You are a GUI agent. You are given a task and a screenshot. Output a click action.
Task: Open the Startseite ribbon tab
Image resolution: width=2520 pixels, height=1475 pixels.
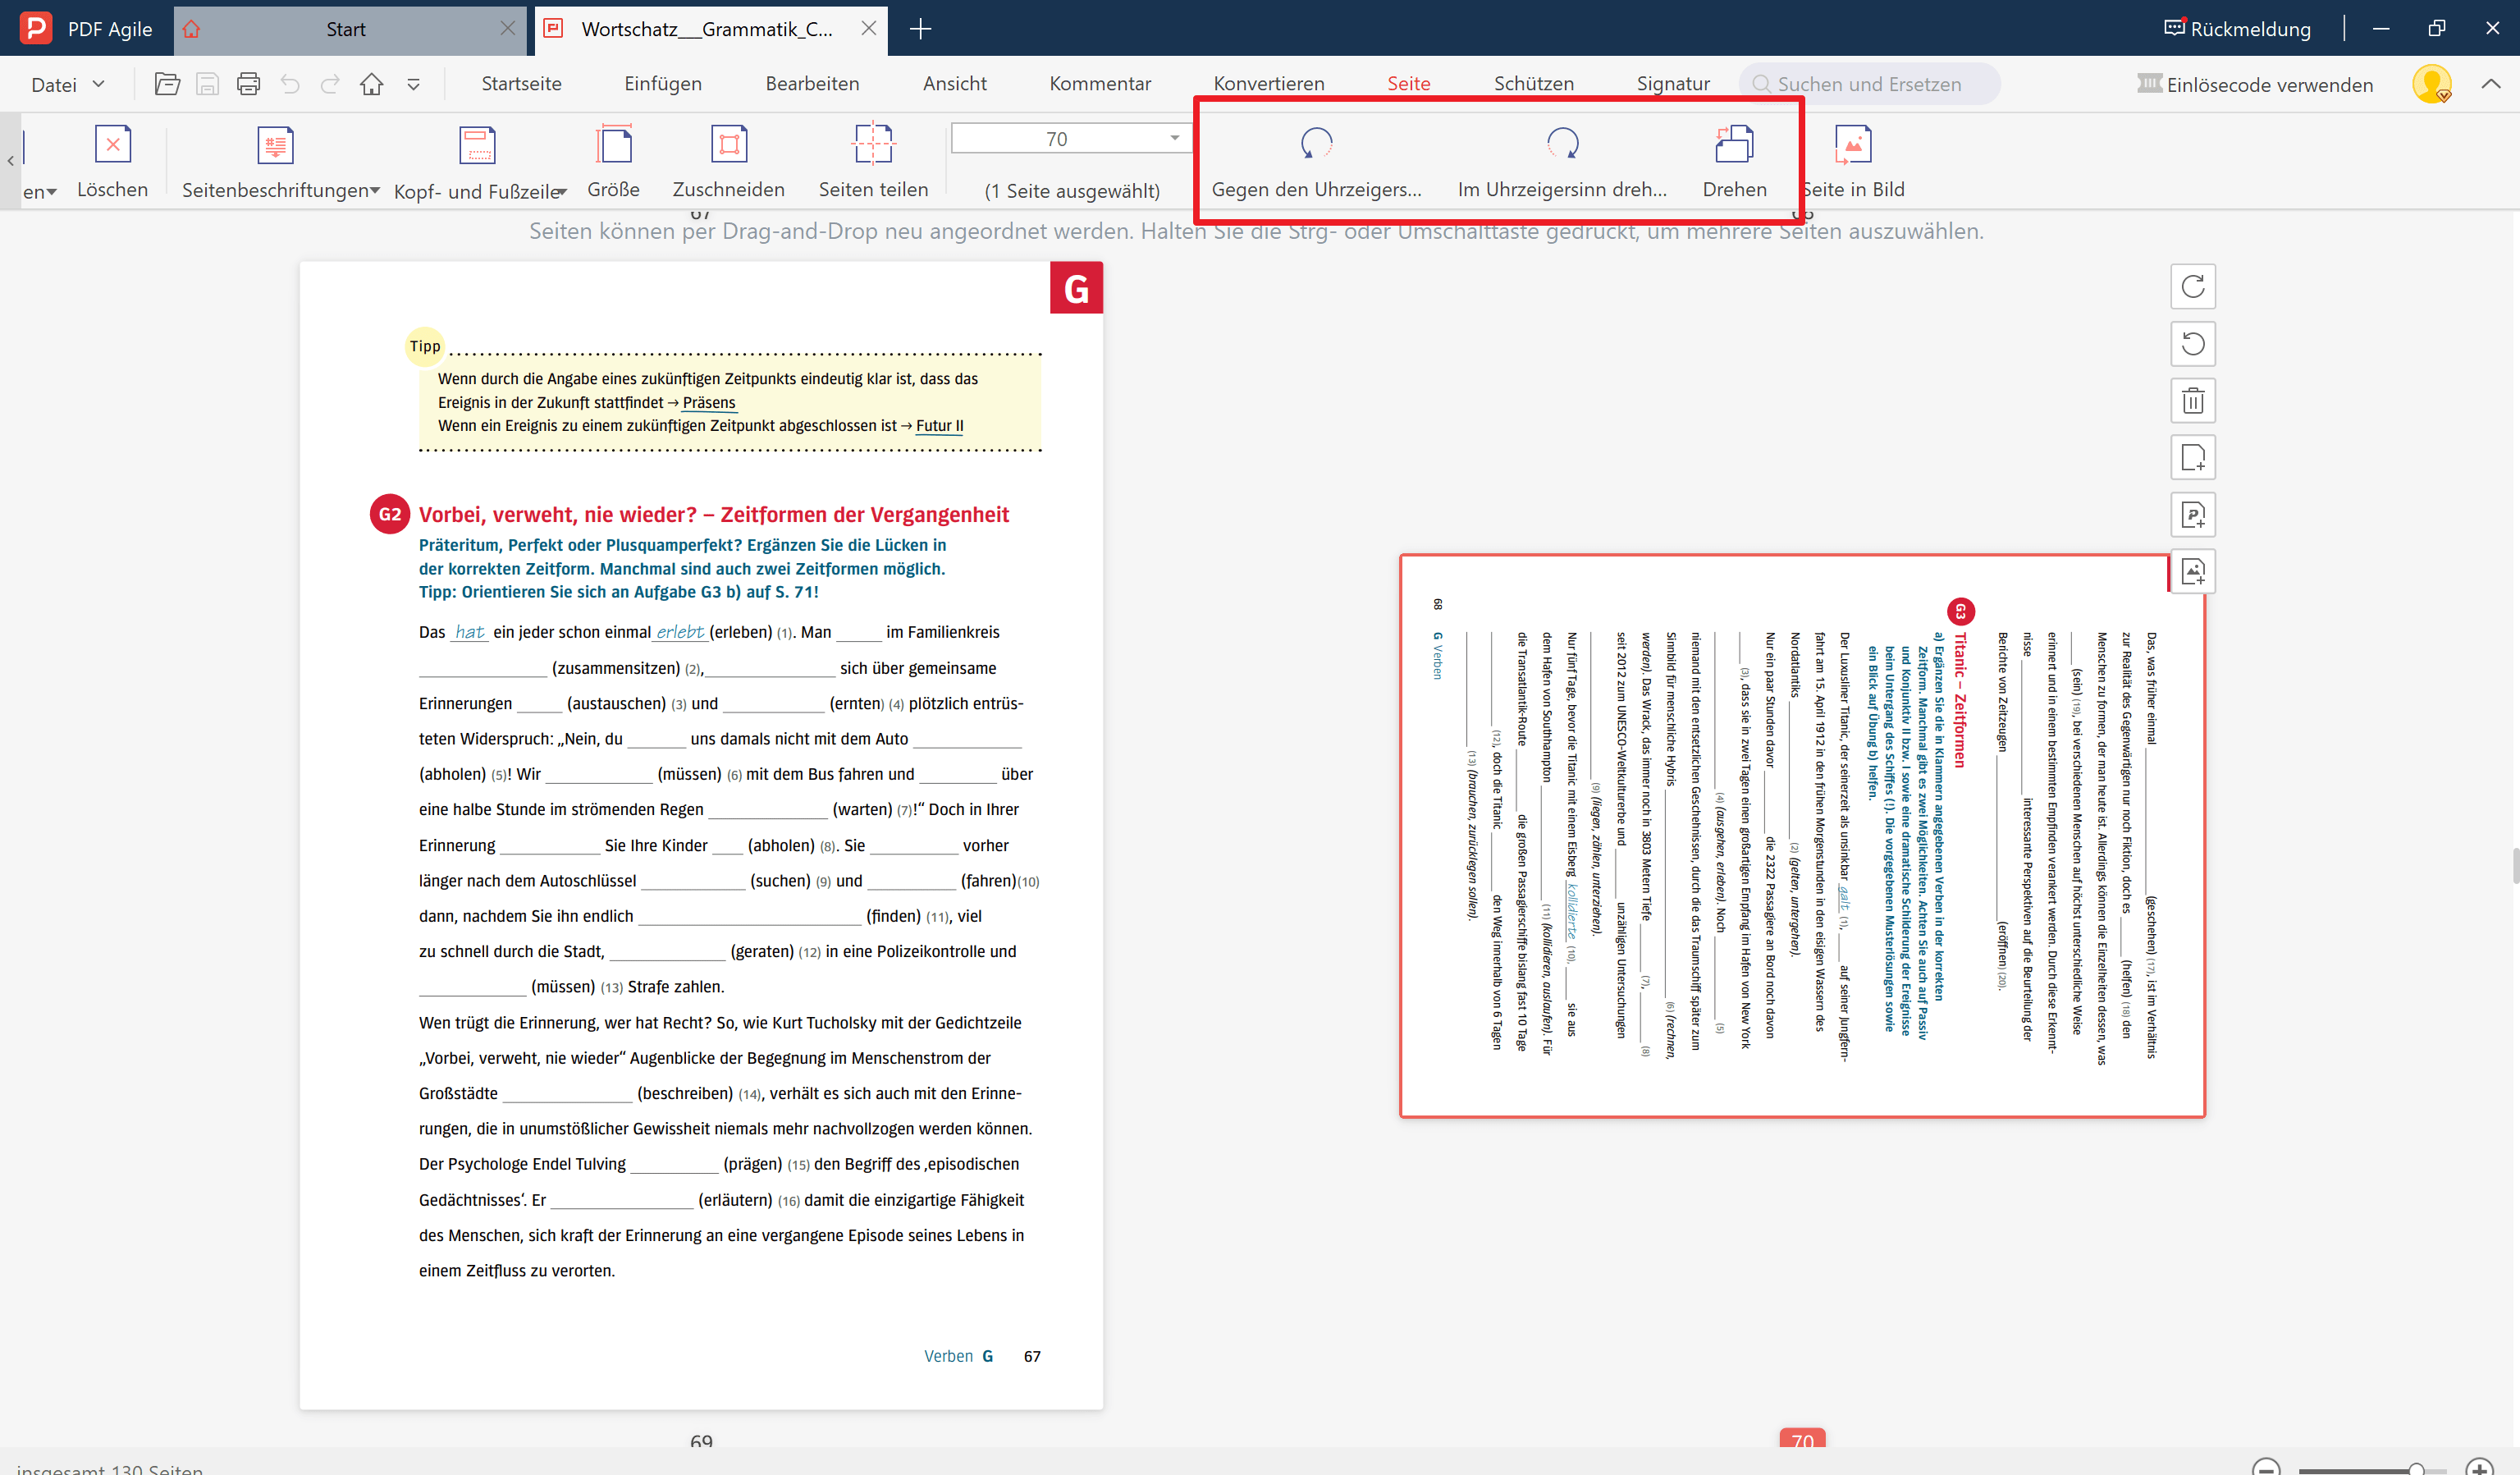(x=521, y=84)
